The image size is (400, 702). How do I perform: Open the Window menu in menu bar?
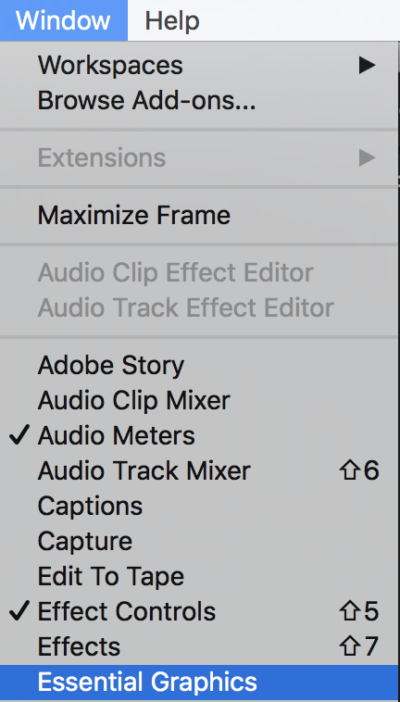tap(63, 21)
